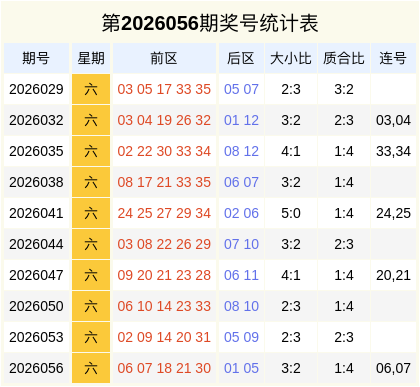
Task: Click size ratio 2:3 in row 2026050
Action: coord(291,306)
